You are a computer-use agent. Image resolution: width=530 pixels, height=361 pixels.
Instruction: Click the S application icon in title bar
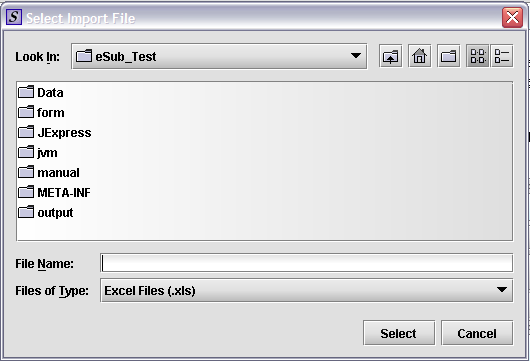(x=14, y=17)
